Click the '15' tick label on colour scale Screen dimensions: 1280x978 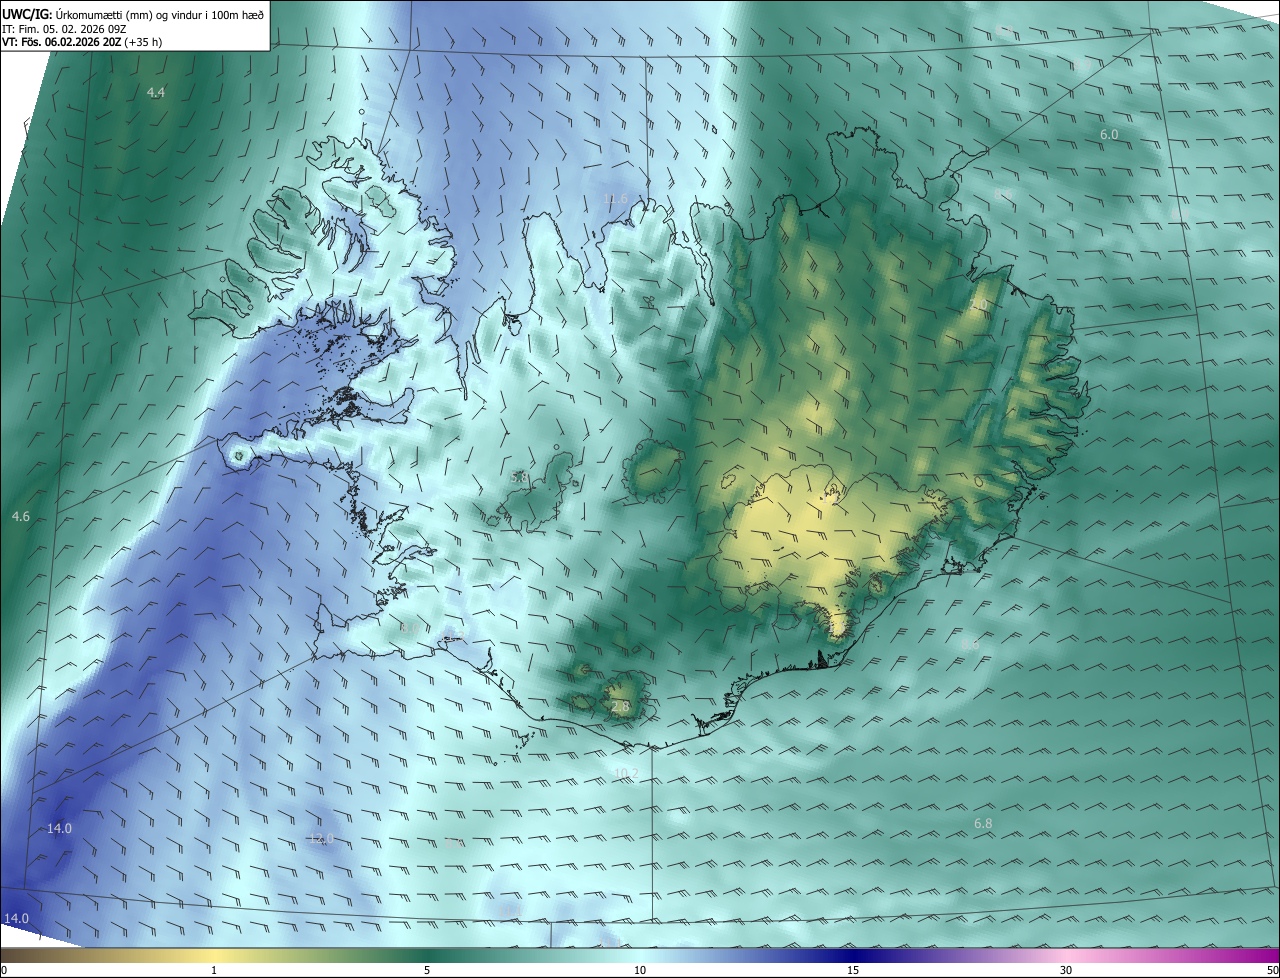click(x=853, y=970)
